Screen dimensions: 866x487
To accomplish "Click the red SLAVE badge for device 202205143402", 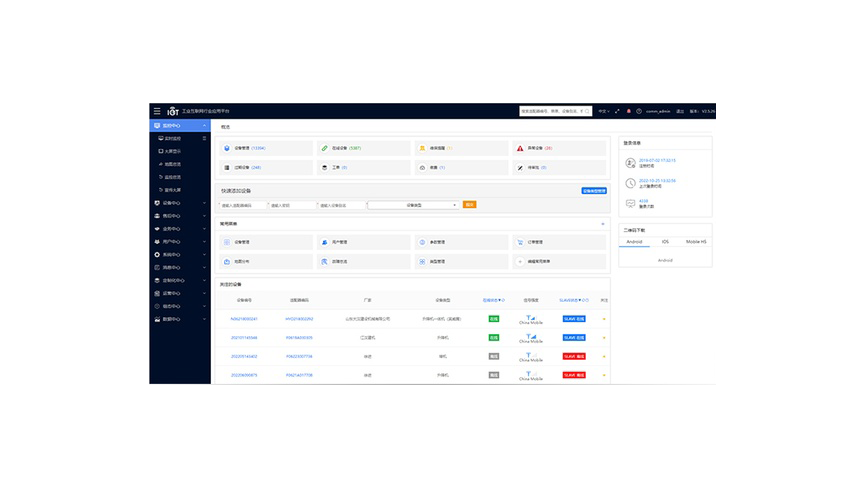I will [574, 356].
